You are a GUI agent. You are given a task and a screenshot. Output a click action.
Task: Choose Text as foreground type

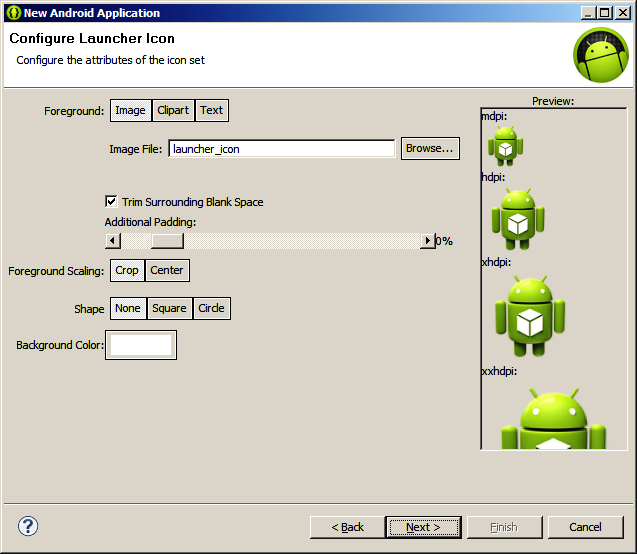[212, 110]
